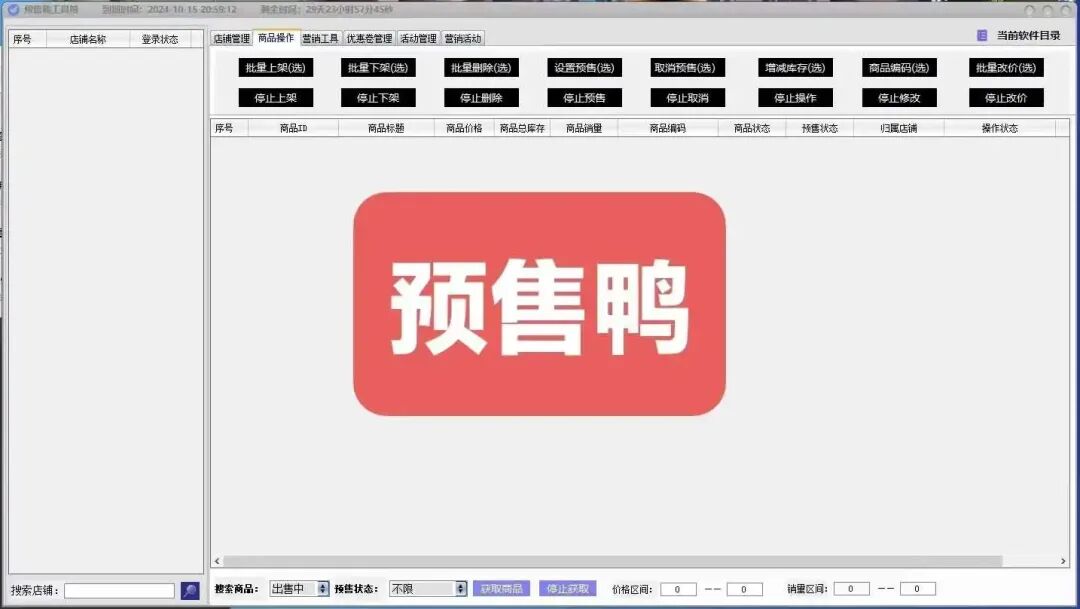Click 停止预售 to stop presale operation
Viewport: 1080px width, 609px height.
[x=583, y=97]
